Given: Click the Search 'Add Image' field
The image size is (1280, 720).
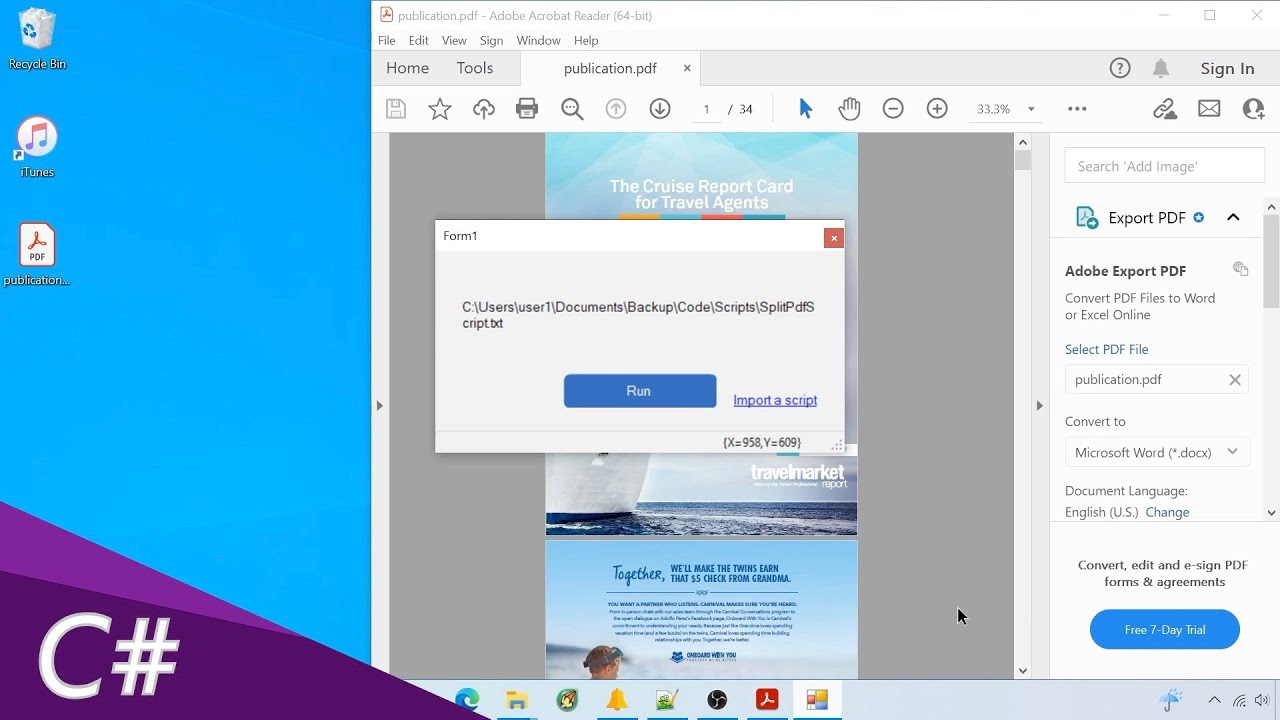Looking at the screenshot, I should pyautogui.click(x=1165, y=166).
